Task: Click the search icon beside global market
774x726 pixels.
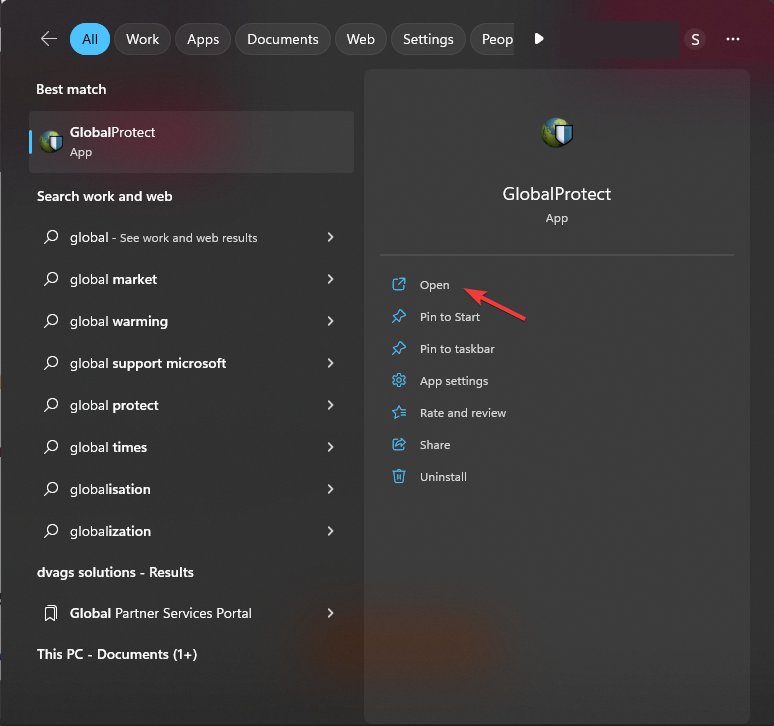Action: coord(51,279)
